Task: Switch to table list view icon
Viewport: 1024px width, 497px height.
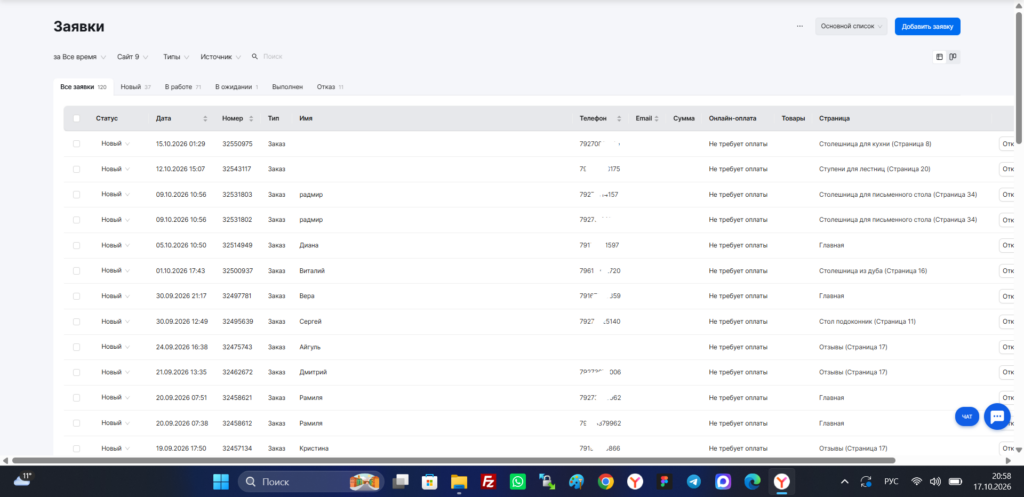Action: 939,57
